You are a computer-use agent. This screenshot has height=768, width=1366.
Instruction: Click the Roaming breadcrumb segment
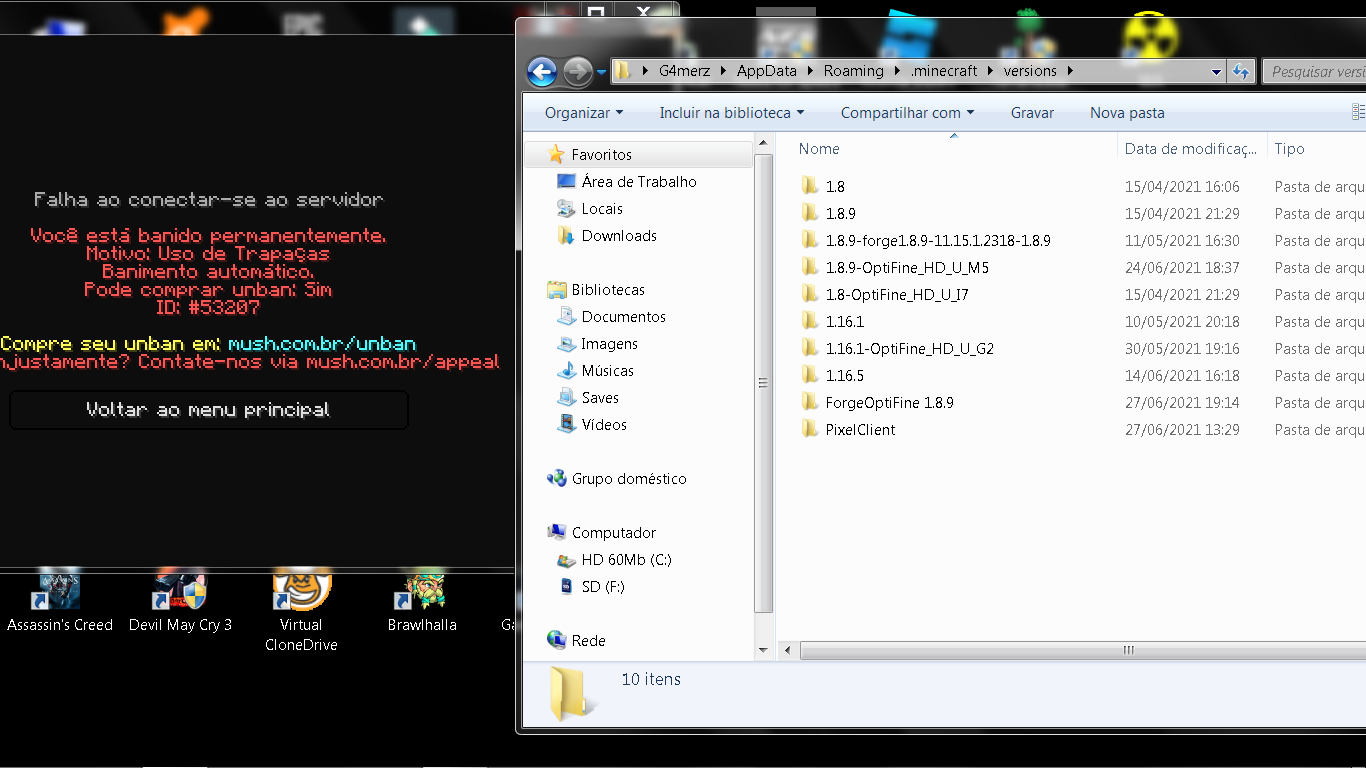(853, 71)
